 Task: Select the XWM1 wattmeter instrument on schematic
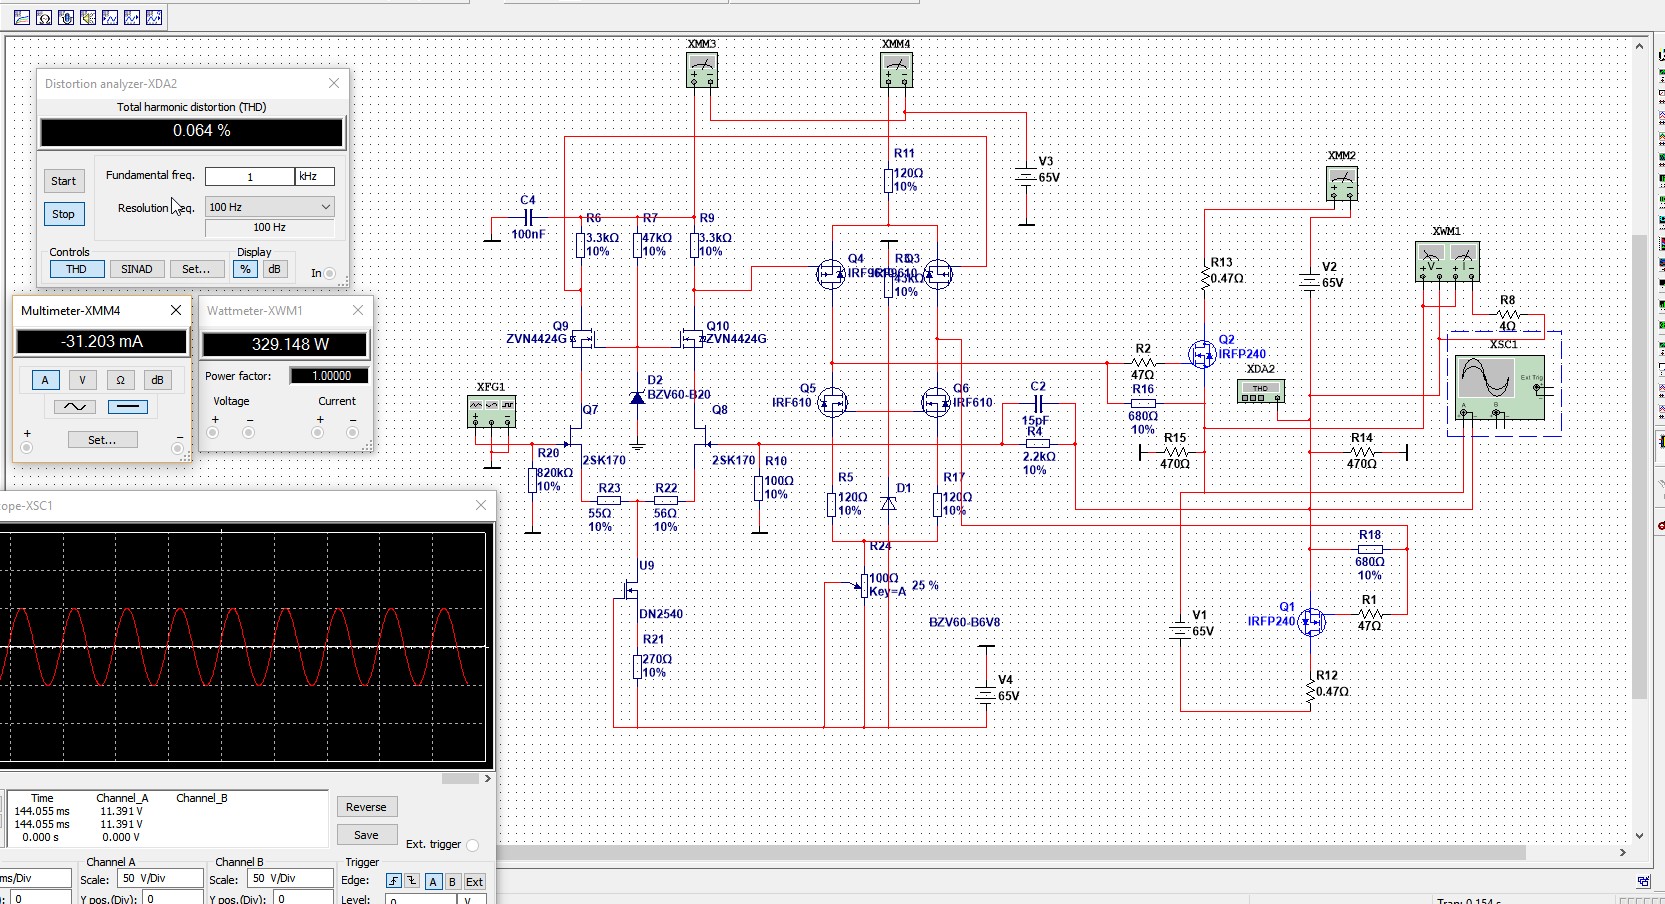tap(1447, 262)
